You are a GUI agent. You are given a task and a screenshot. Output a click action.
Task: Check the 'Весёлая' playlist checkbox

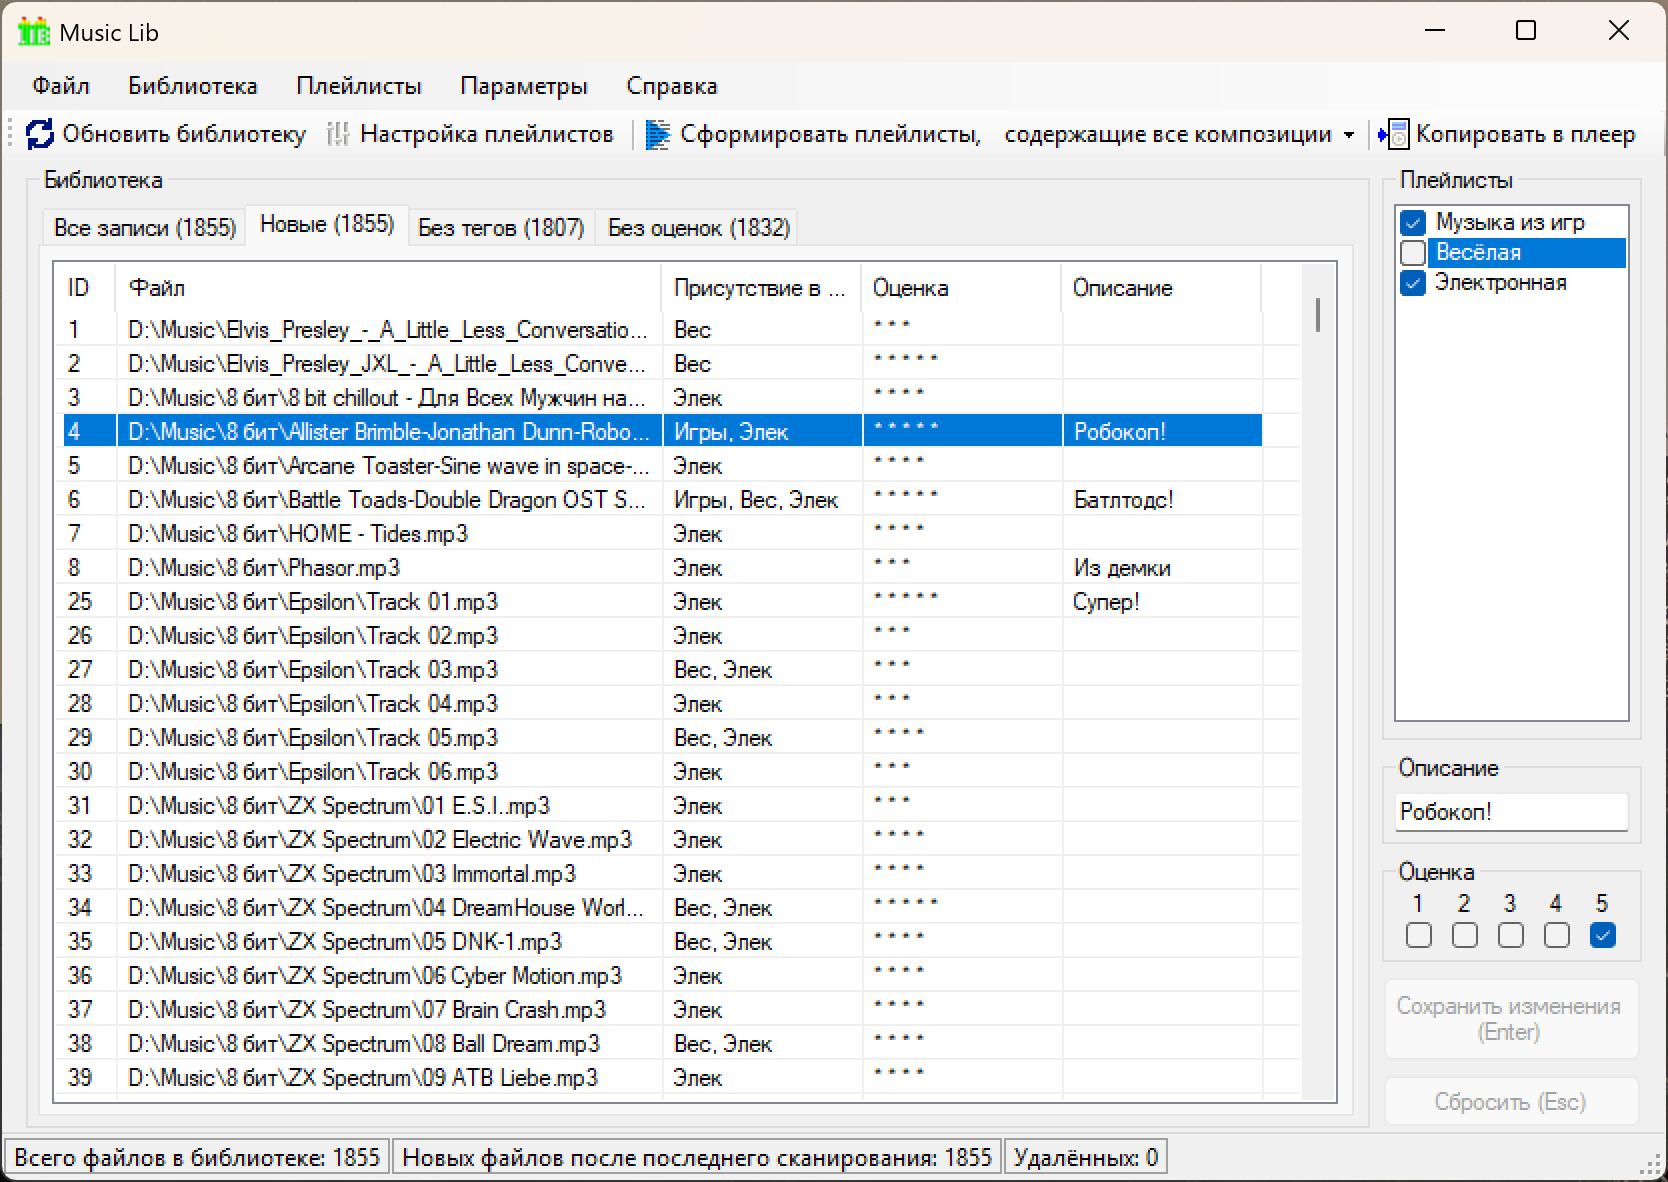1413,252
